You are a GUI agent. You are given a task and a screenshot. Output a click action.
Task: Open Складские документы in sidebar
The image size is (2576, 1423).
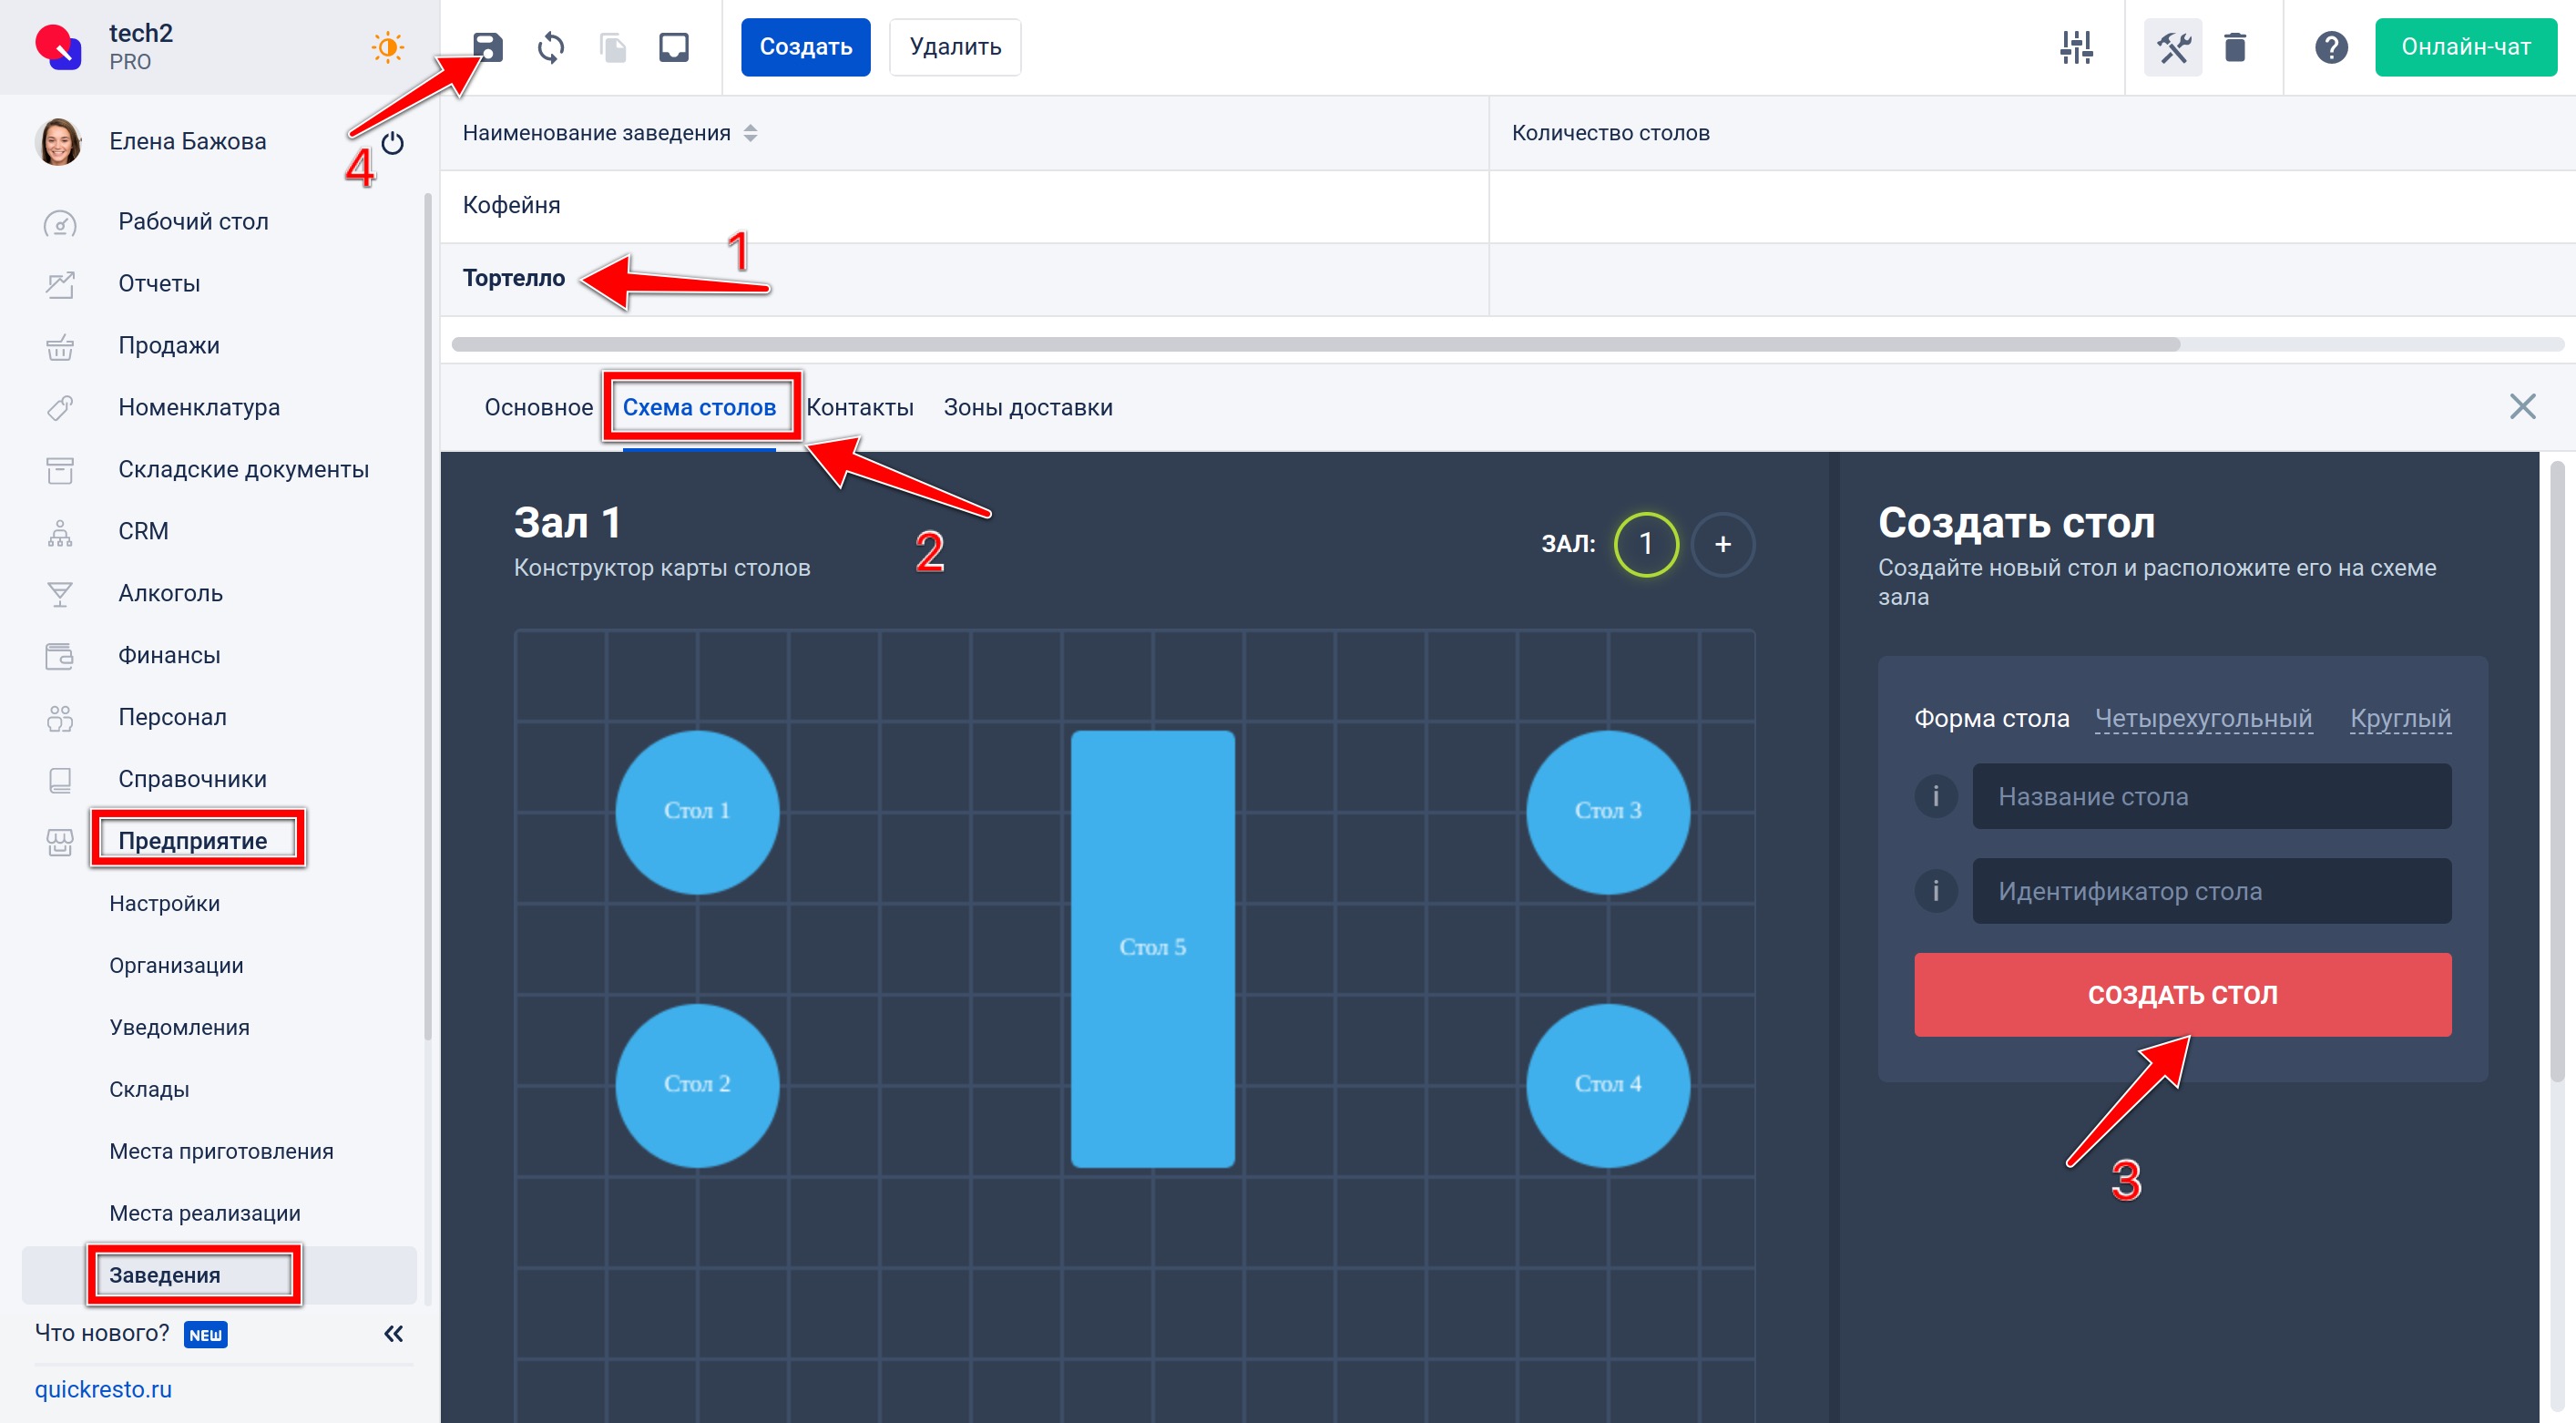click(243, 469)
